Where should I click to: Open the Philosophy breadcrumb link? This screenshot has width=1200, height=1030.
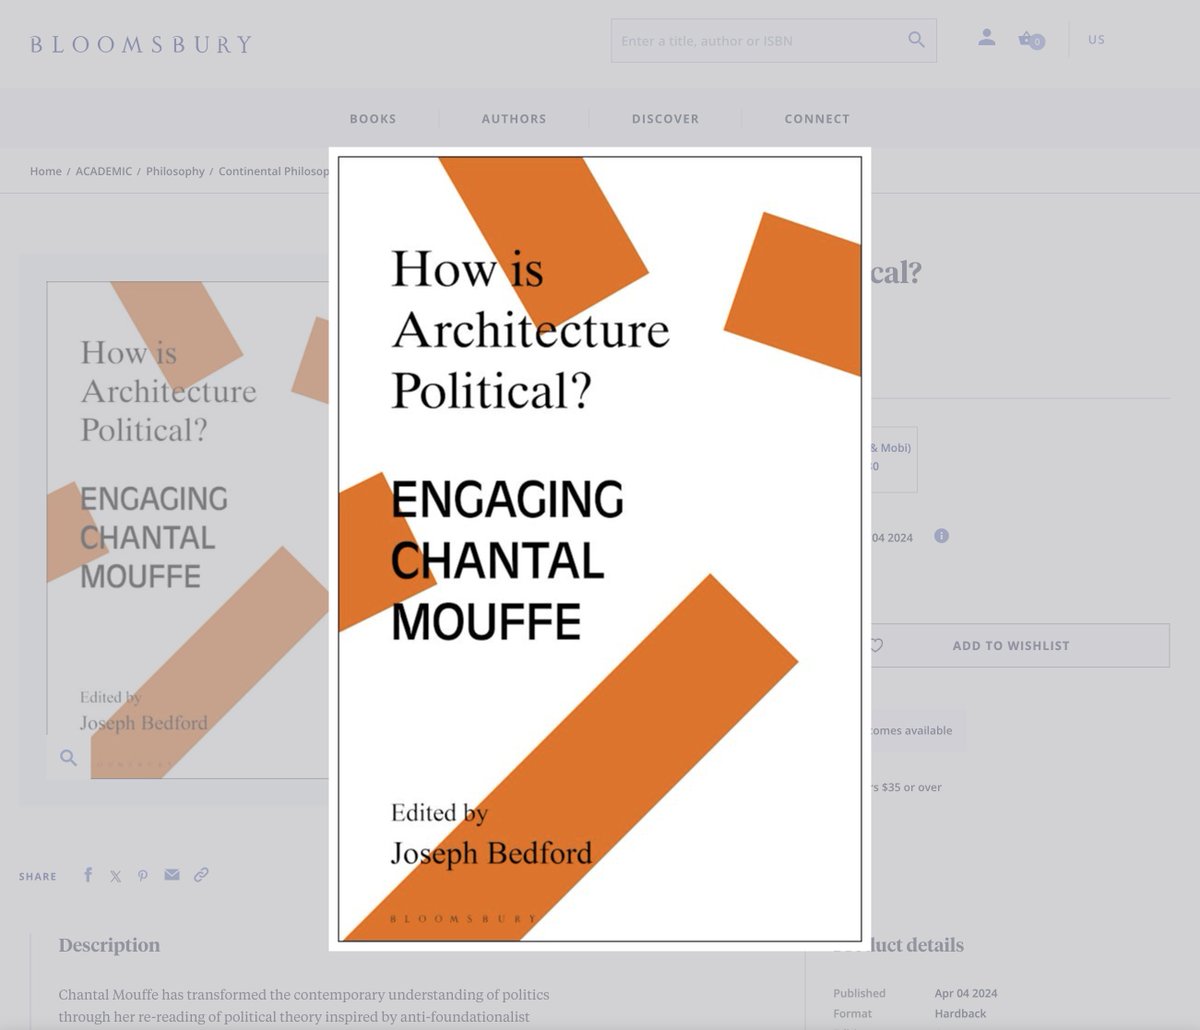coord(175,171)
